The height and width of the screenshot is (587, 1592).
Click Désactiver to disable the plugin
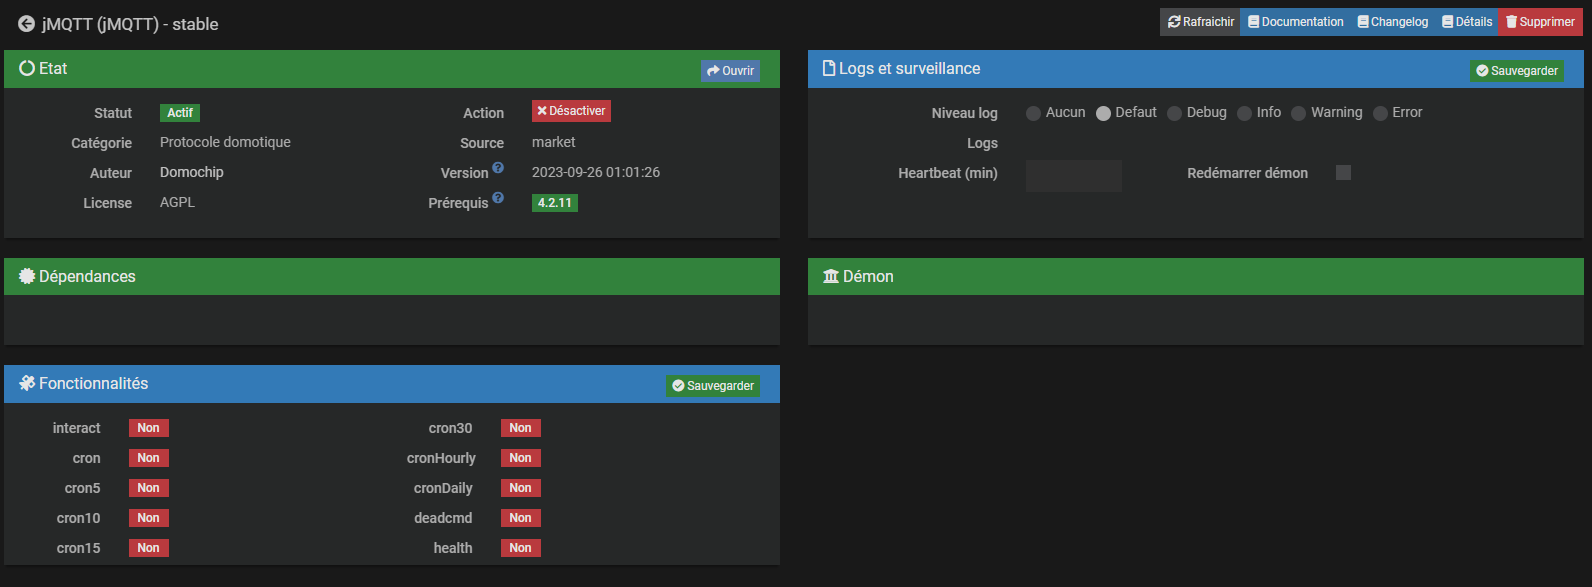pyautogui.click(x=571, y=111)
